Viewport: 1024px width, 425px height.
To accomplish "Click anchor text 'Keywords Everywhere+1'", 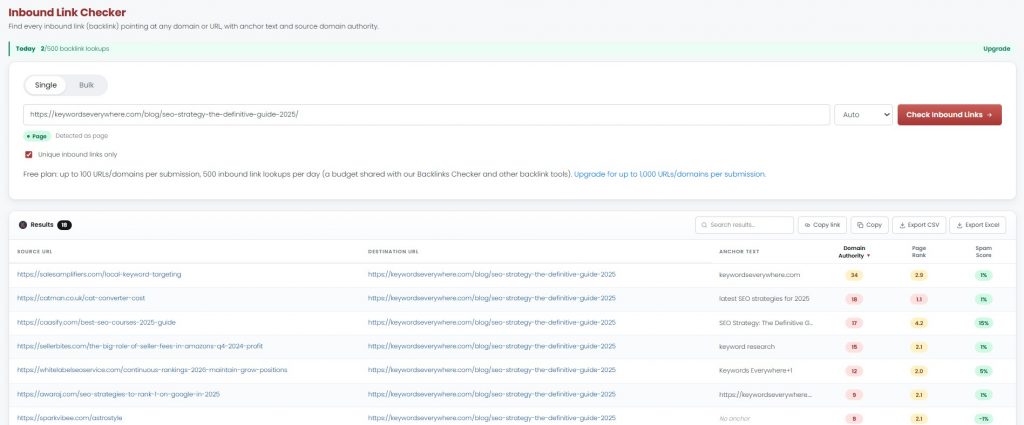I will pyautogui.click(x=756, y=370).
